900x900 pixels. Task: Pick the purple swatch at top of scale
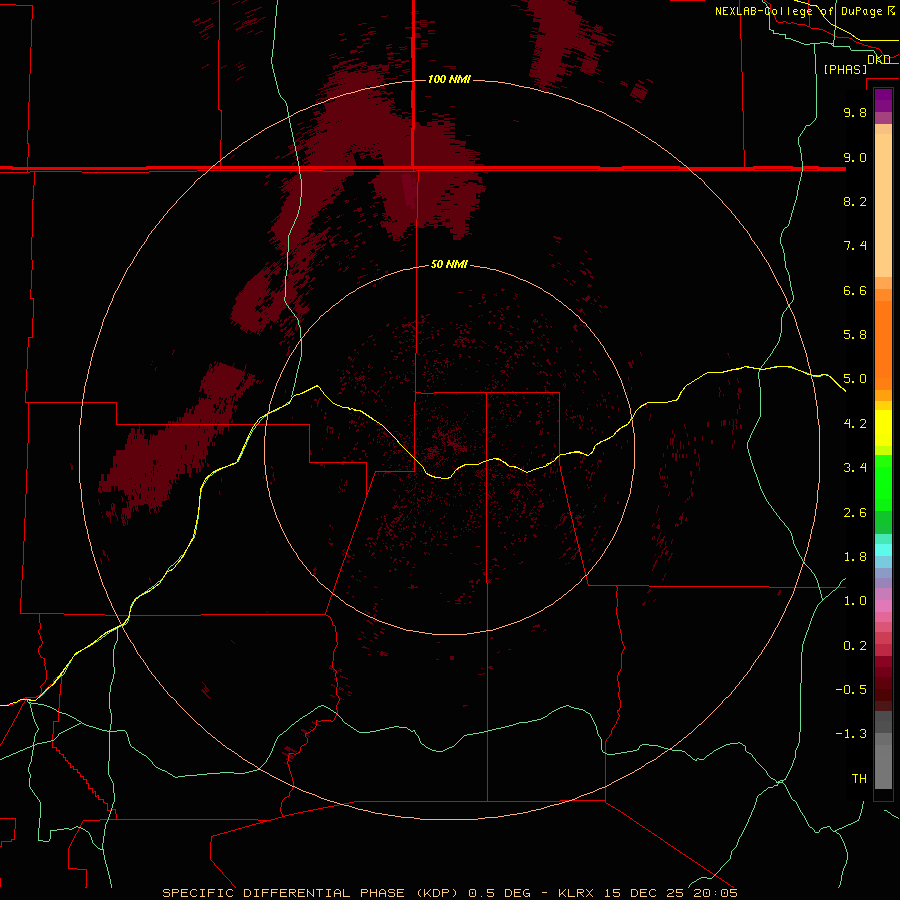point(883,100)
